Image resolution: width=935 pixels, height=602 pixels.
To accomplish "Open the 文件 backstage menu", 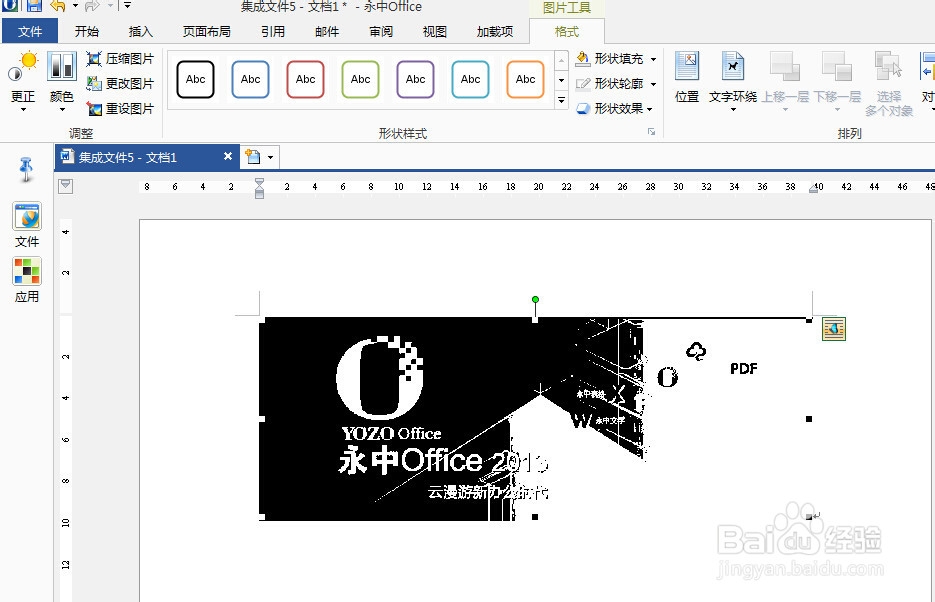I will pyautogui.click(x=31, y=31).
